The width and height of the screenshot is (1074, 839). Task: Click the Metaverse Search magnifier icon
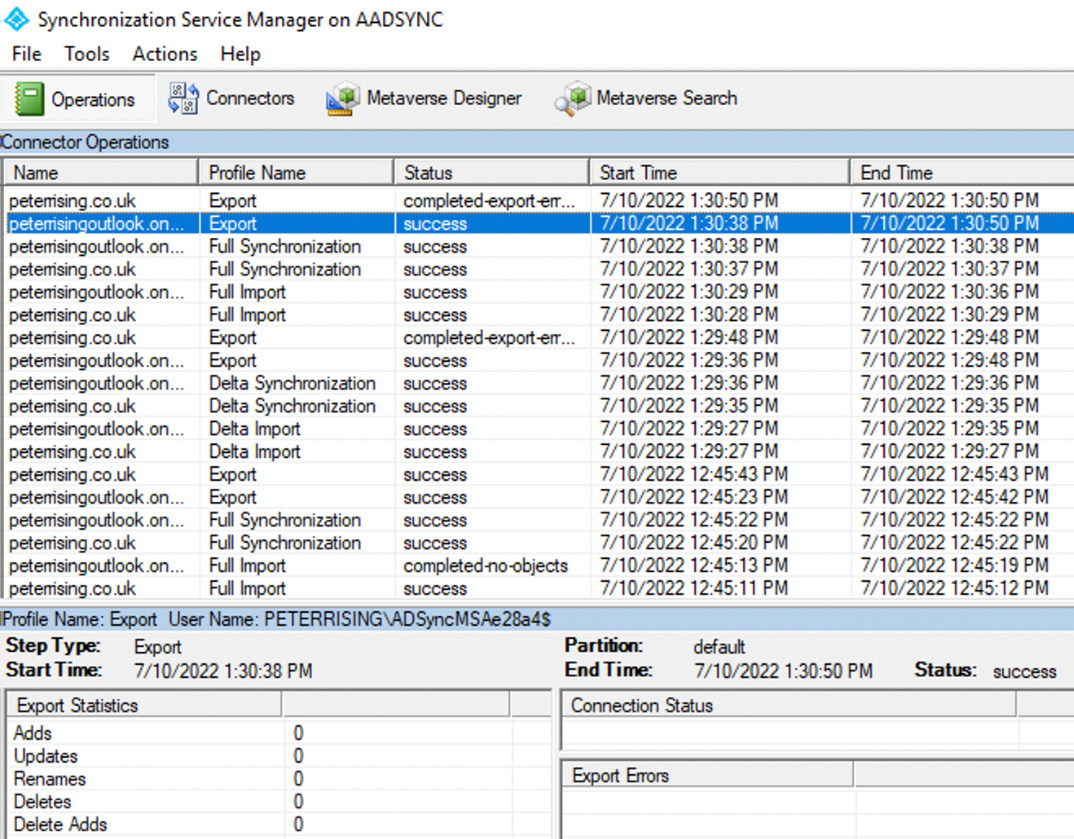573,98
